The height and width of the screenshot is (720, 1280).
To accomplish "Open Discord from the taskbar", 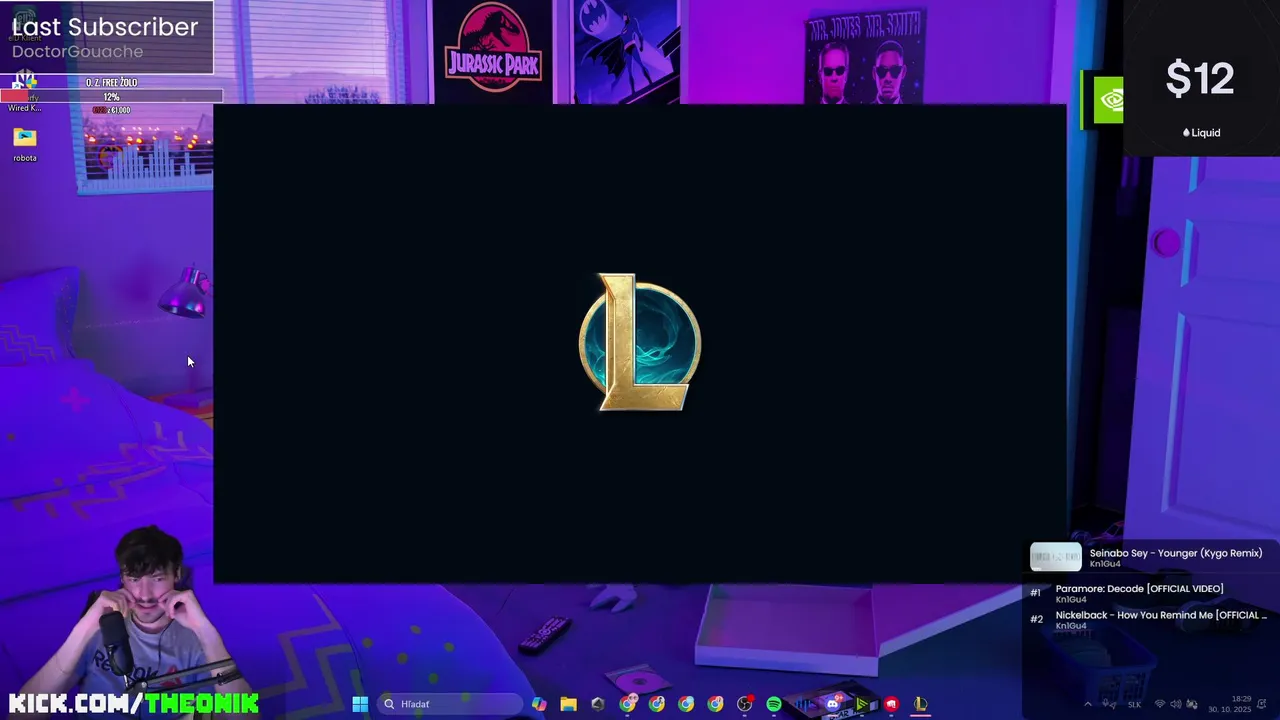I will click(832, 704).
